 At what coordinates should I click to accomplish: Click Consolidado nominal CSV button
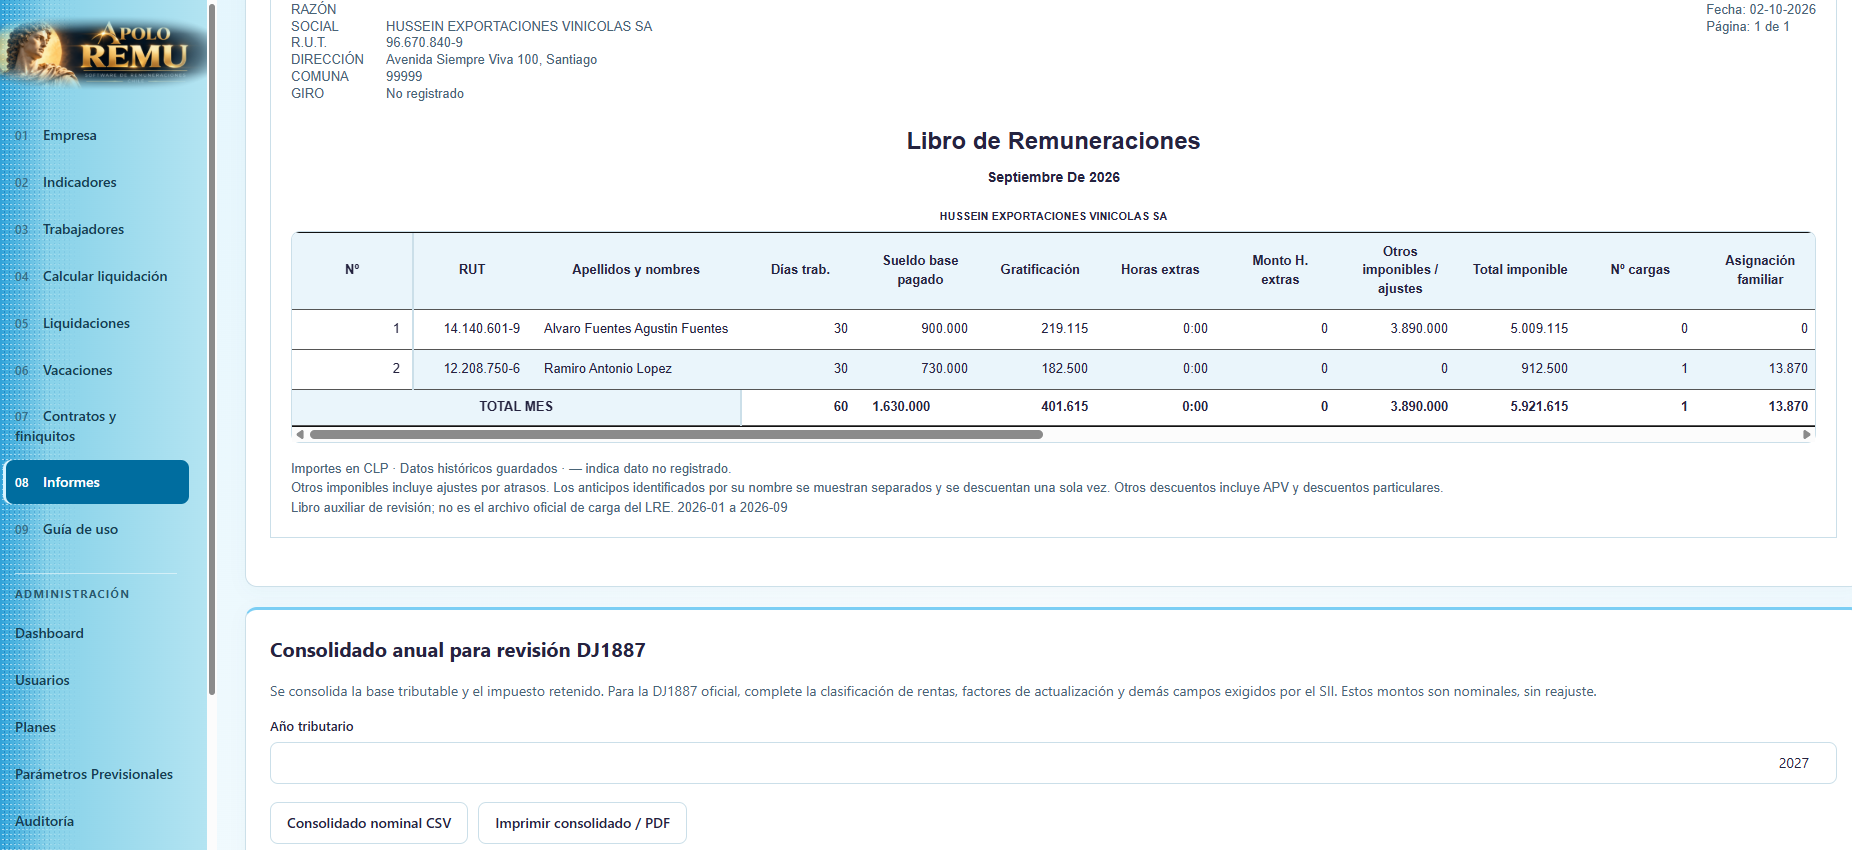point(369,823)
